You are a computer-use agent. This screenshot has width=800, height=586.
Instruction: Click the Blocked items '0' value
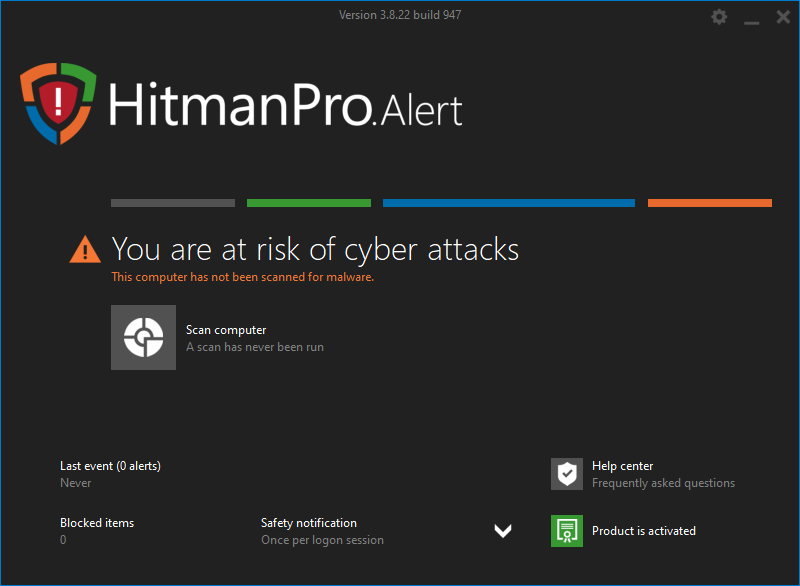[x=63, y=540]
